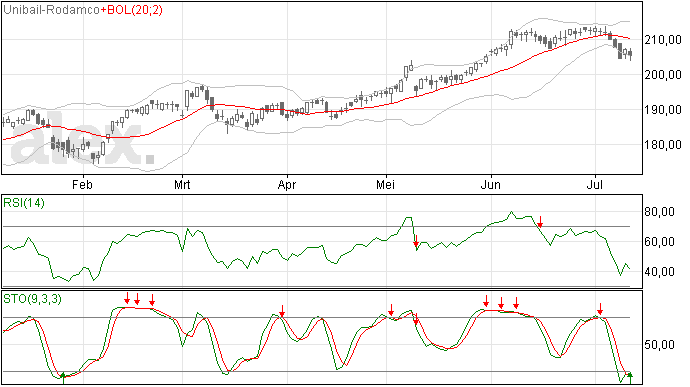Click the +BOL(20;2) indicator label
Viewport: 690px width, 387px height.
131,10
